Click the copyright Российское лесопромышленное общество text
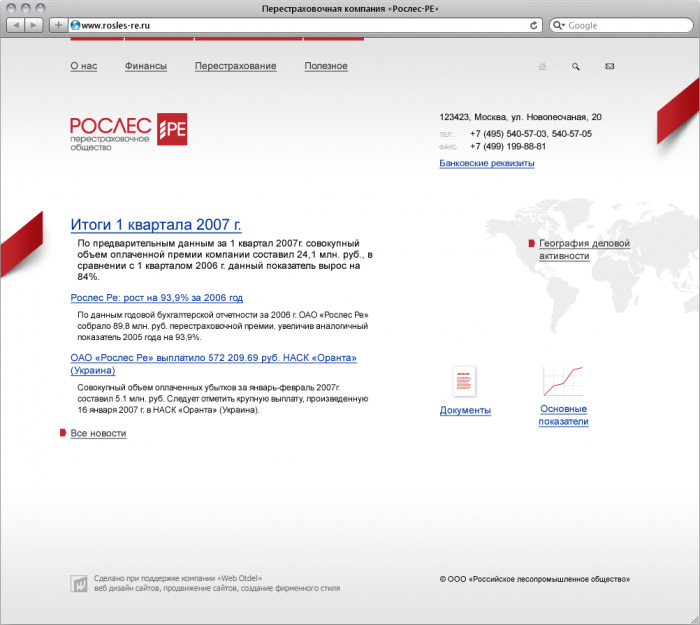The image size is (700, 625). [x=535, y=579]
